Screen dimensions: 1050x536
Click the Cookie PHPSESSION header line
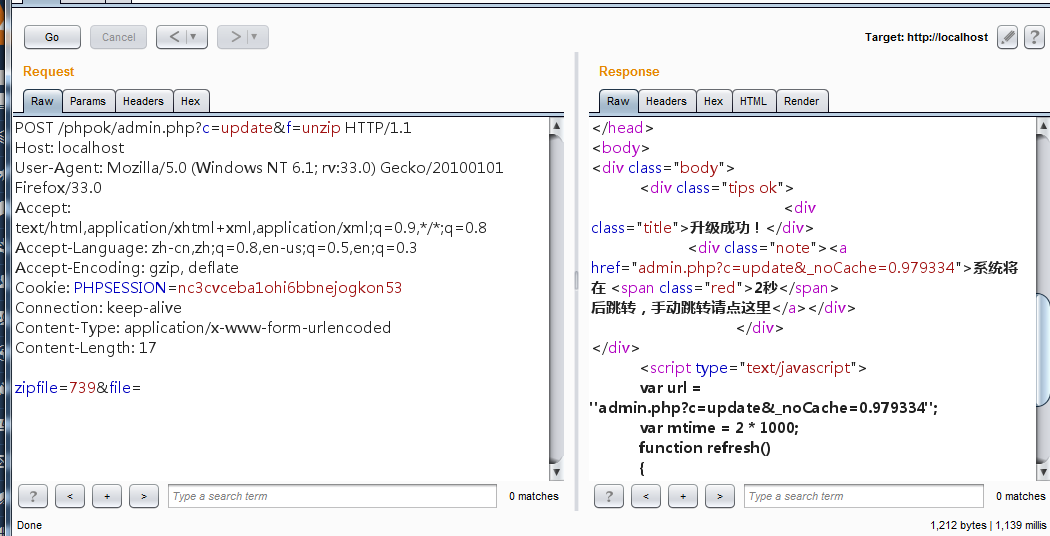pyautogui.click(x=208, y=288)
